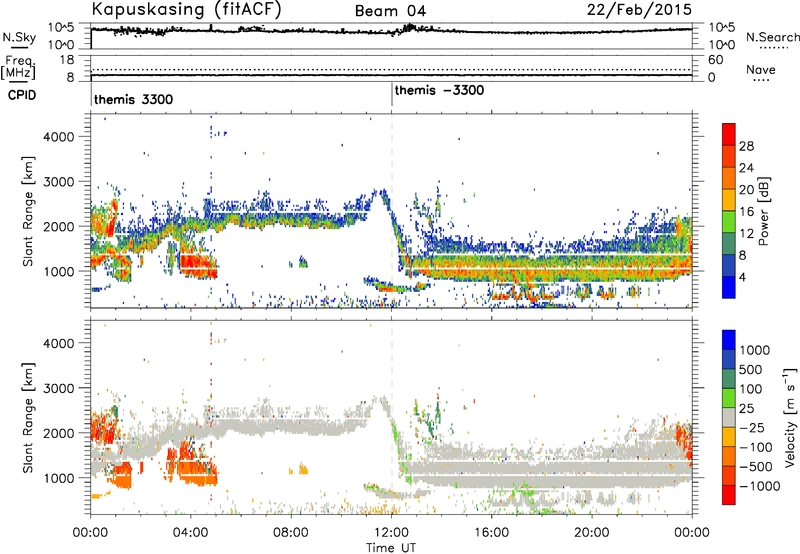Screen dimensions: 800x554
Task: Pick the blue top segment of Velocity color bar
Action: tap(729, 340)
